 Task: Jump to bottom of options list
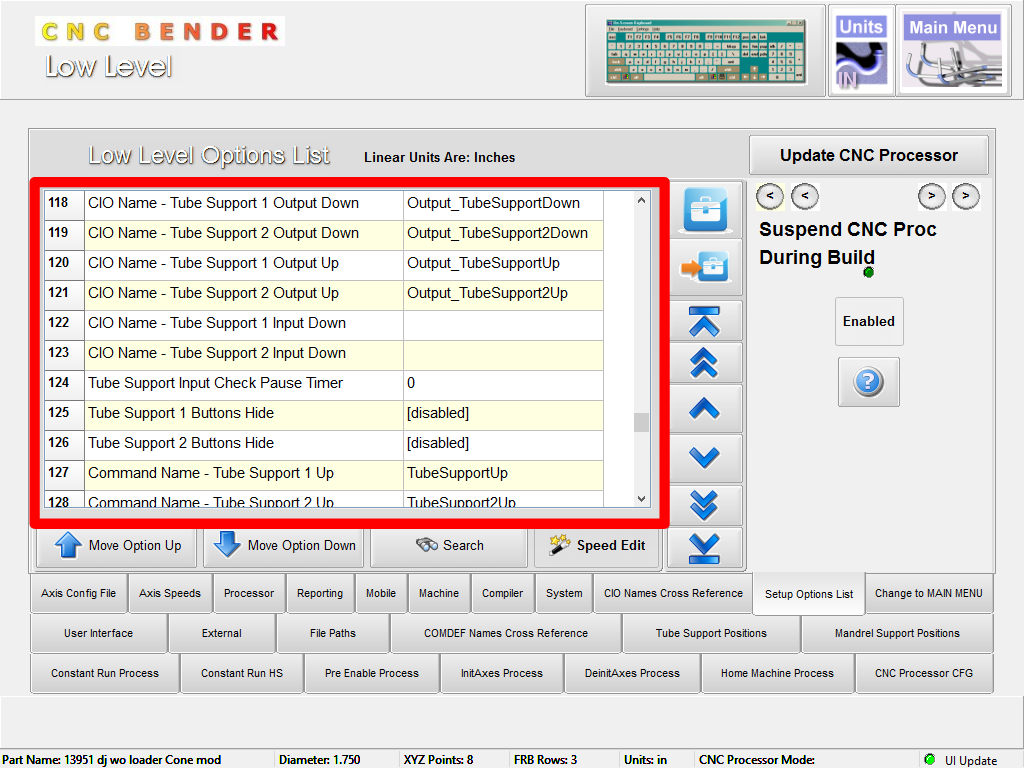click(x=705, y=548)
